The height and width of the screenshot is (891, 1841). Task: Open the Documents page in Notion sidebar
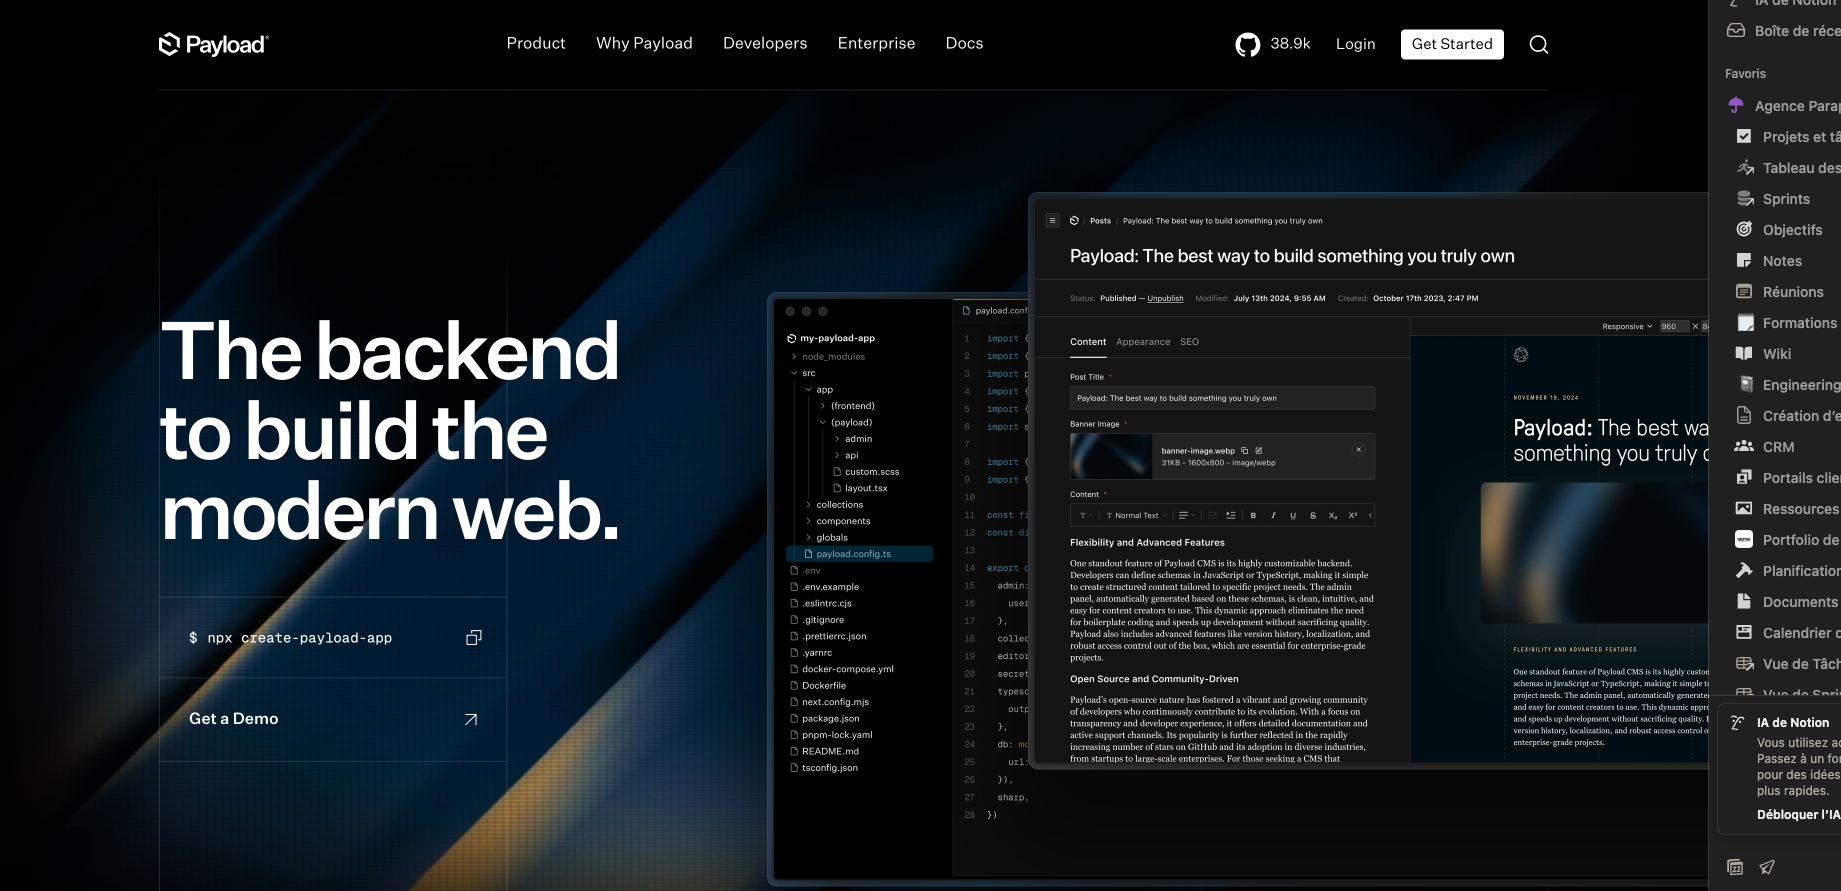point(1788,601)
